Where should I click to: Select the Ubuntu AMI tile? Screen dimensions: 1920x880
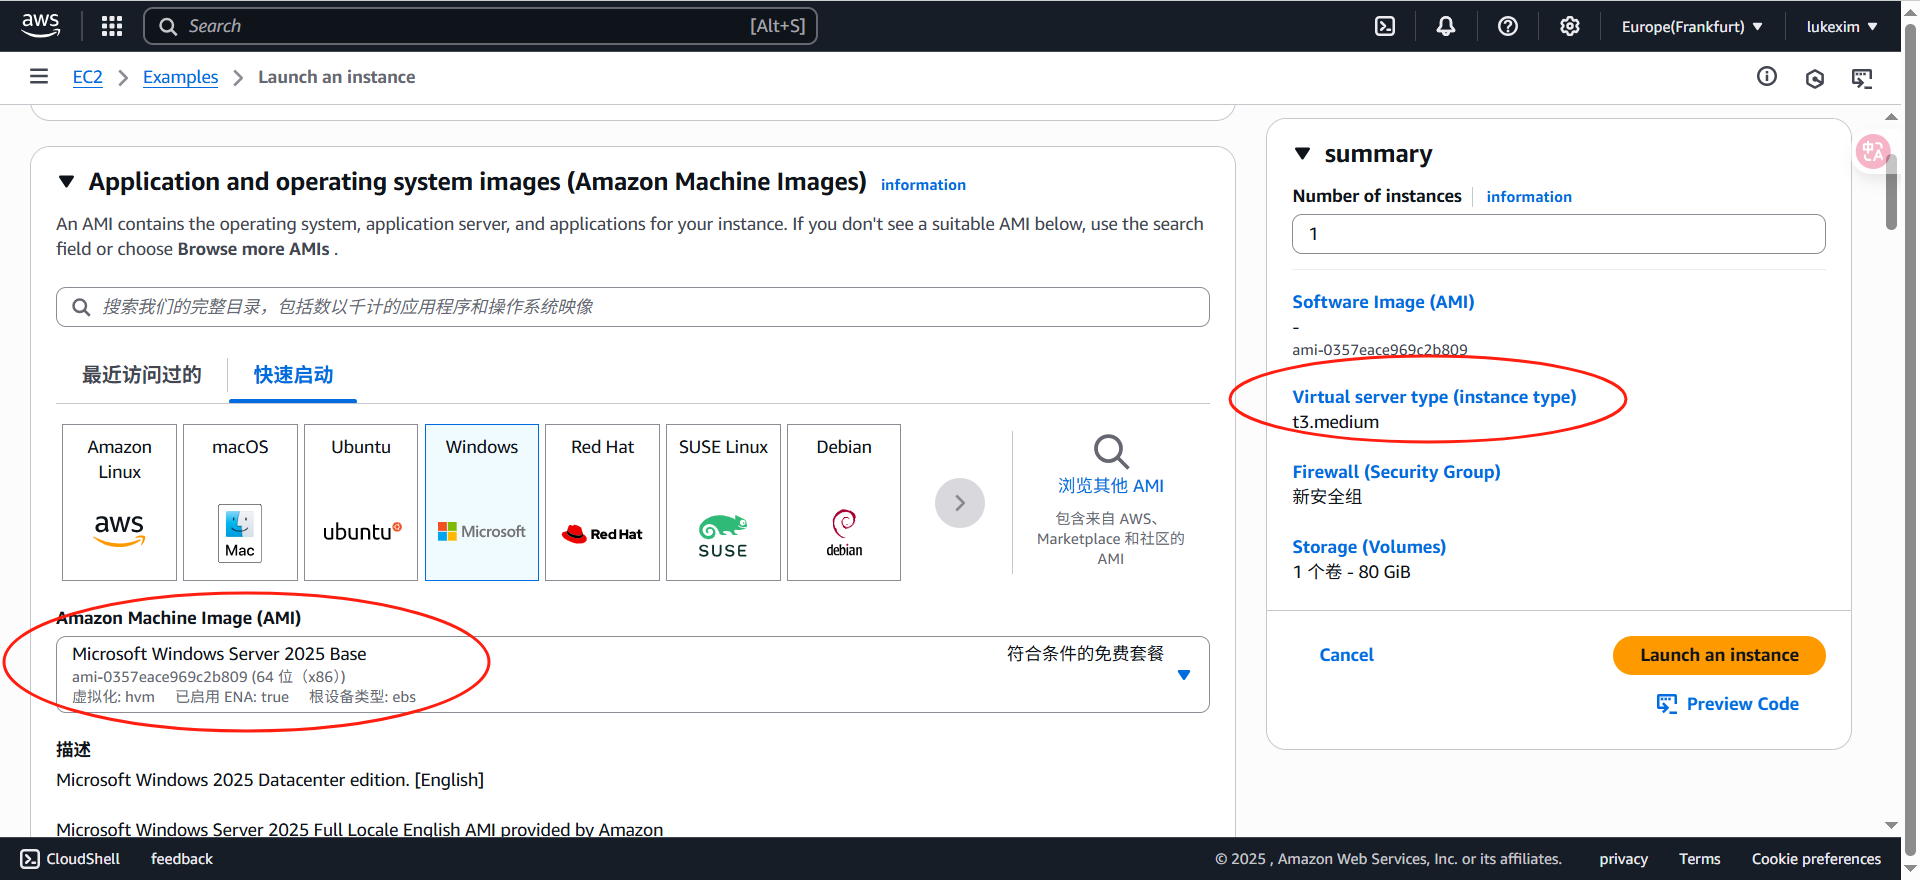pyautogui.click(x=361, y=502)
